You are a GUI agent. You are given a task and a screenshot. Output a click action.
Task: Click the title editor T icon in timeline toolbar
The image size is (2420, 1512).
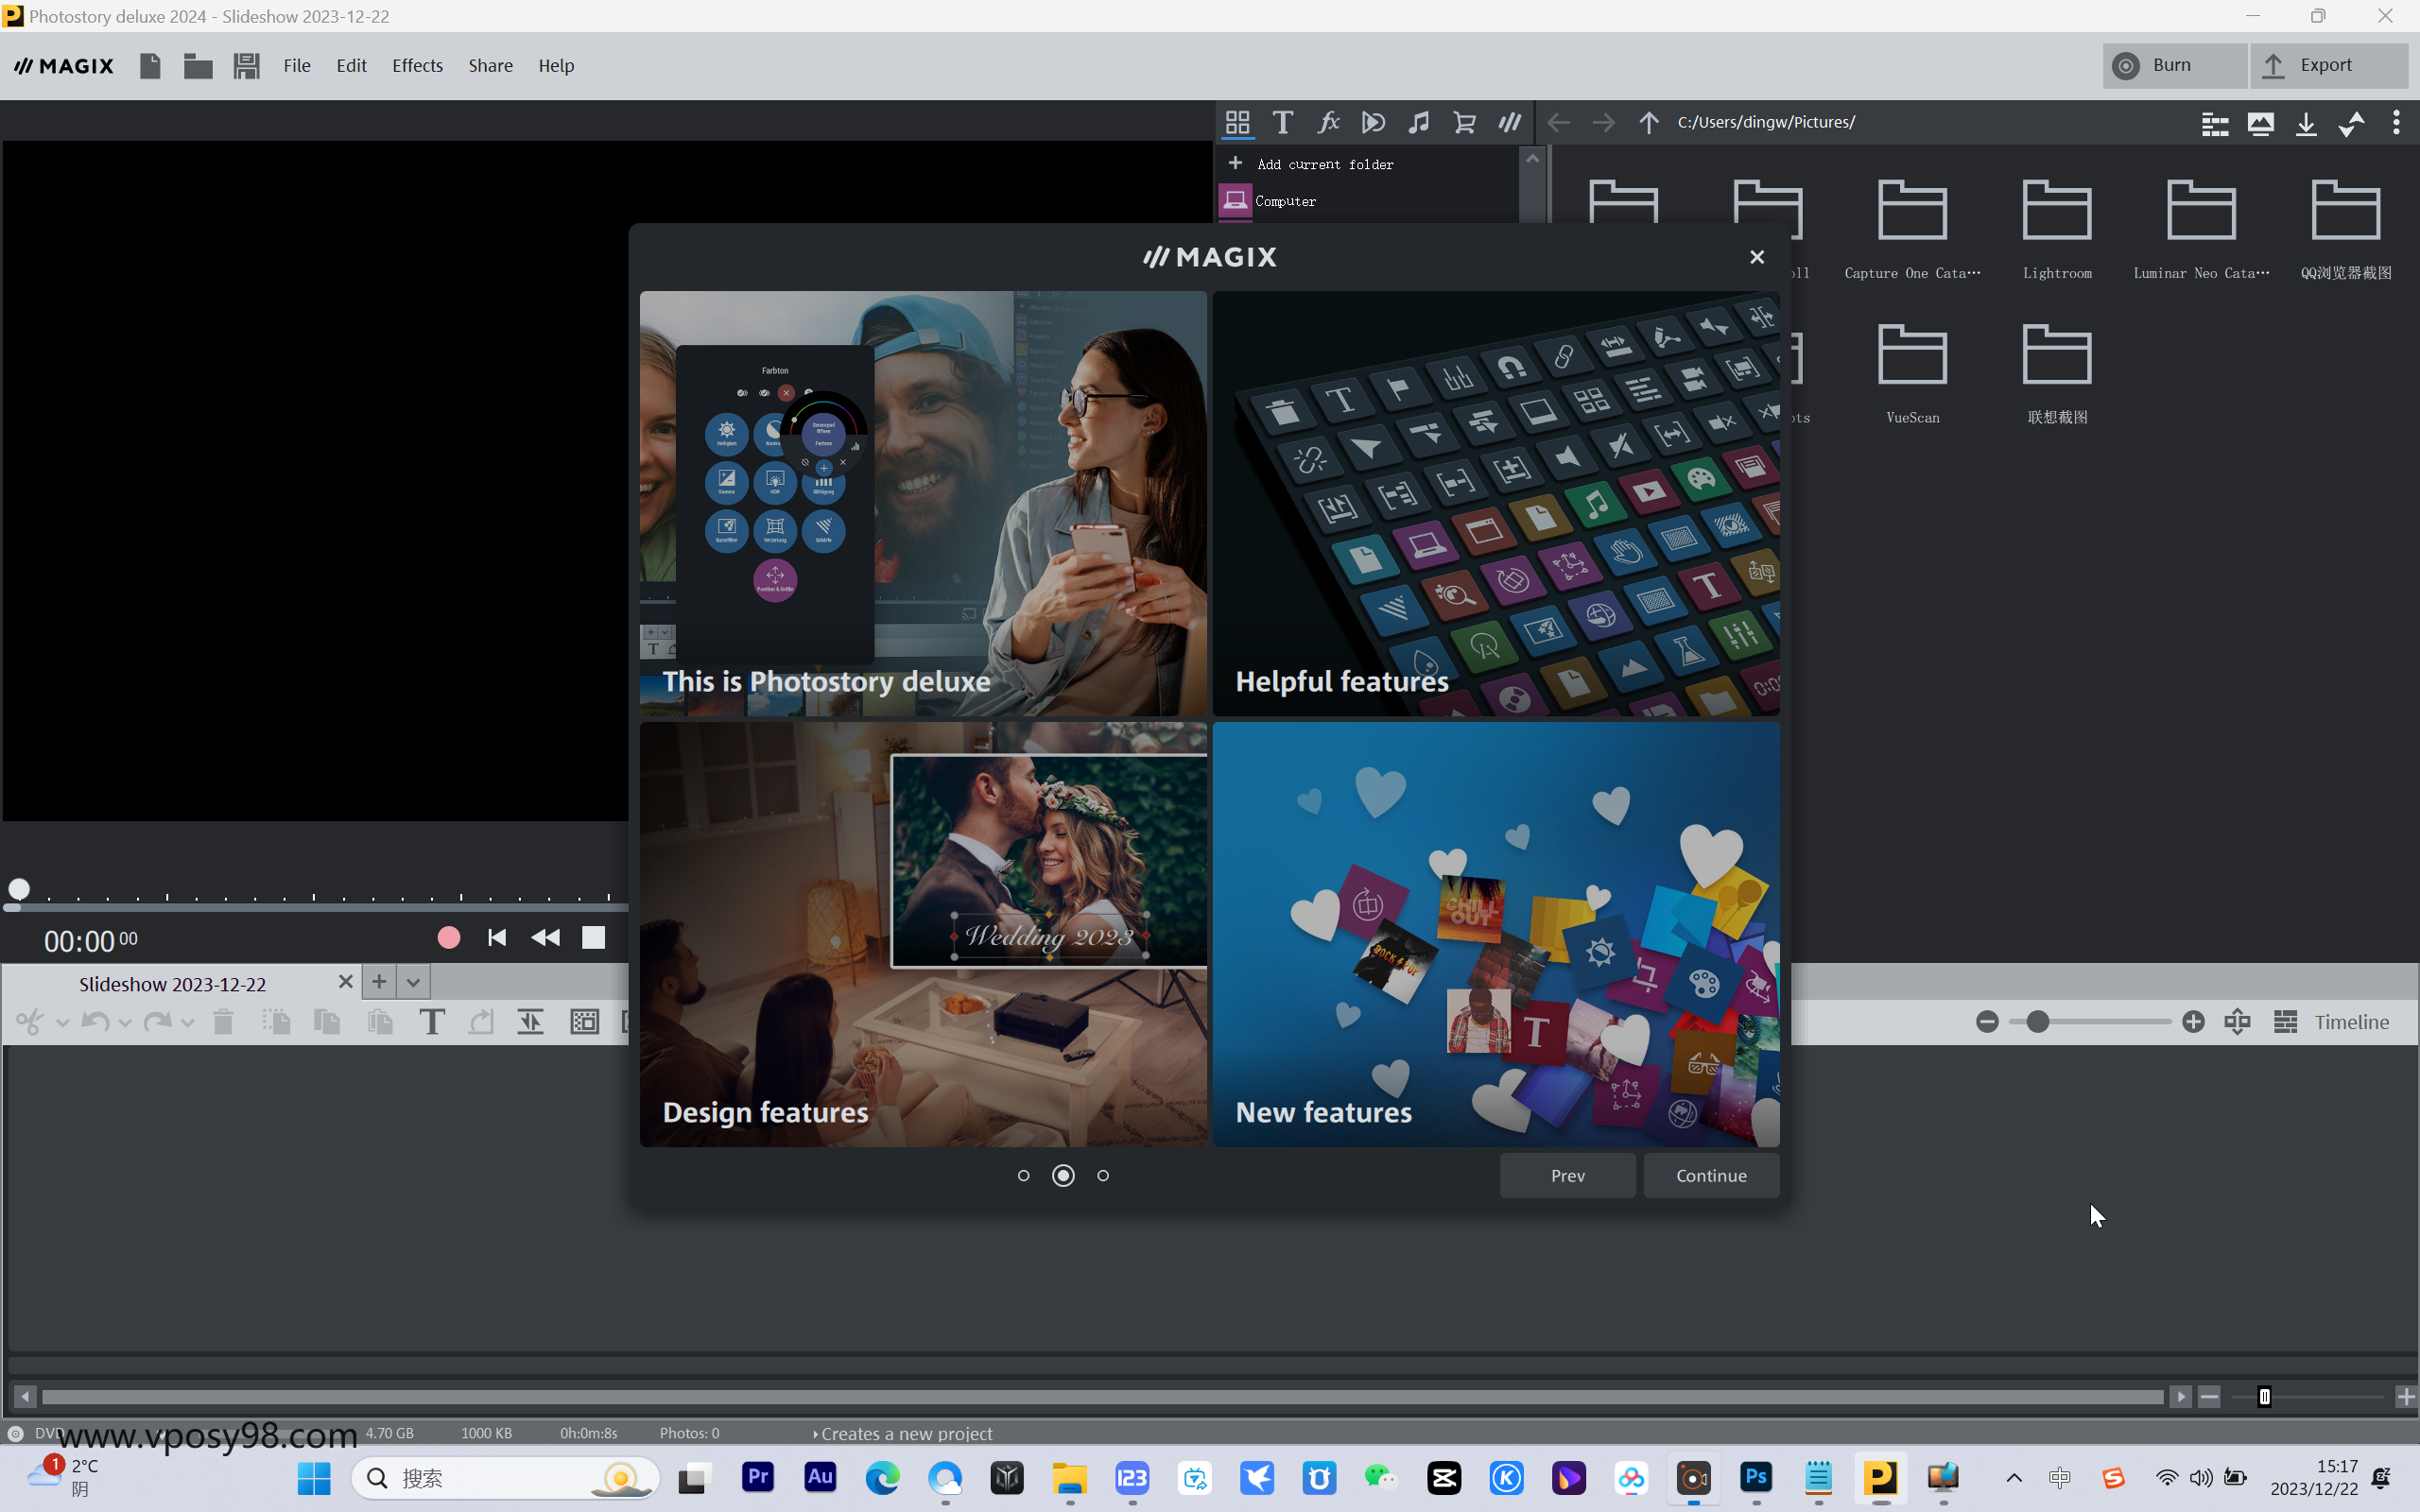pyautogui.click(x=431, y=1021)
